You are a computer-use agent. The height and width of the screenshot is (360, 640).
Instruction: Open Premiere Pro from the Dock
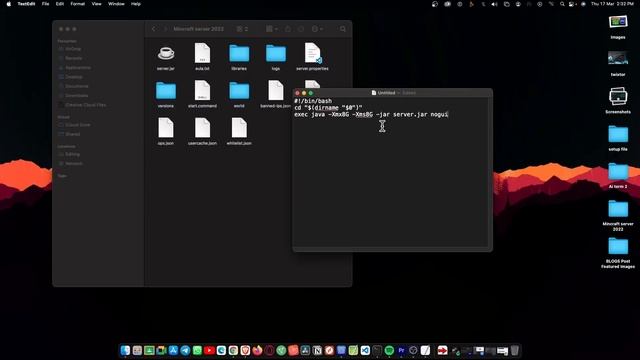(x=401, y=350)
